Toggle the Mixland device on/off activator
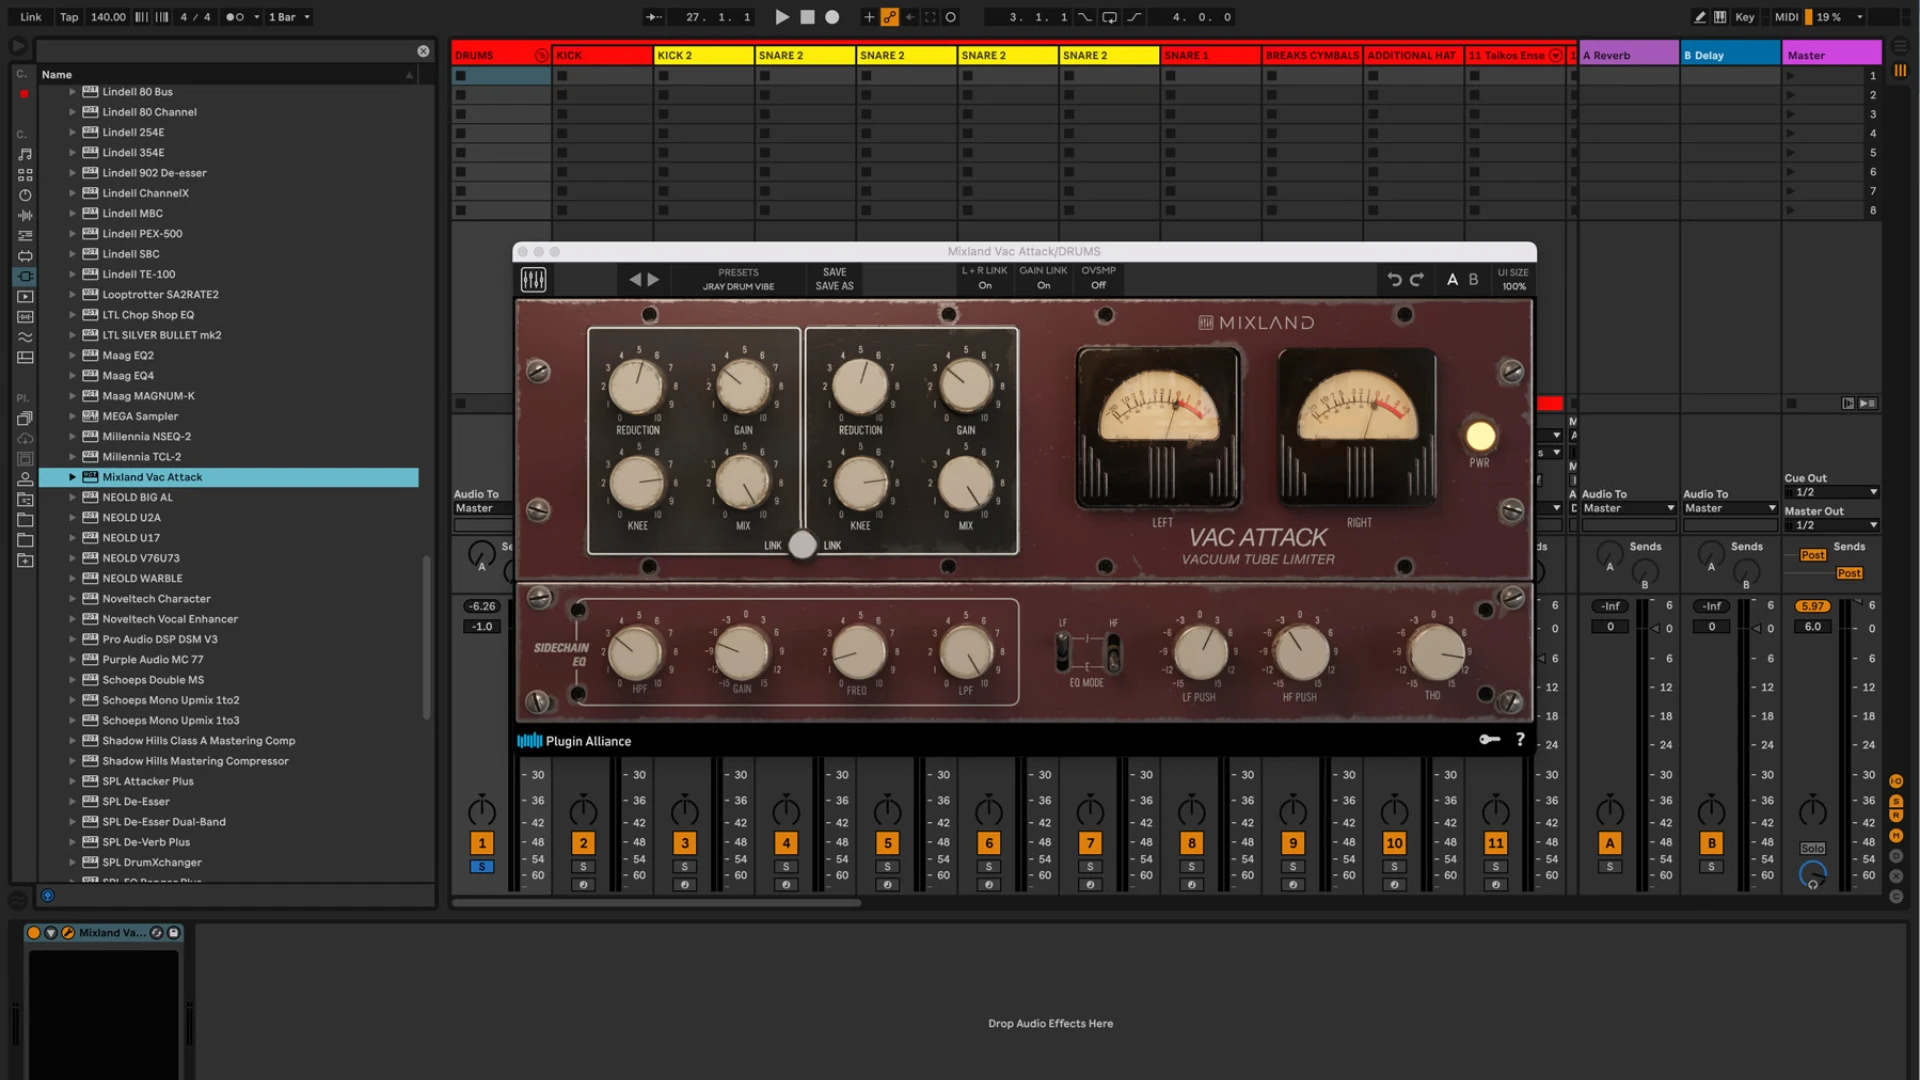Screen dimensions: 1920x1080 tap(33, 933)
